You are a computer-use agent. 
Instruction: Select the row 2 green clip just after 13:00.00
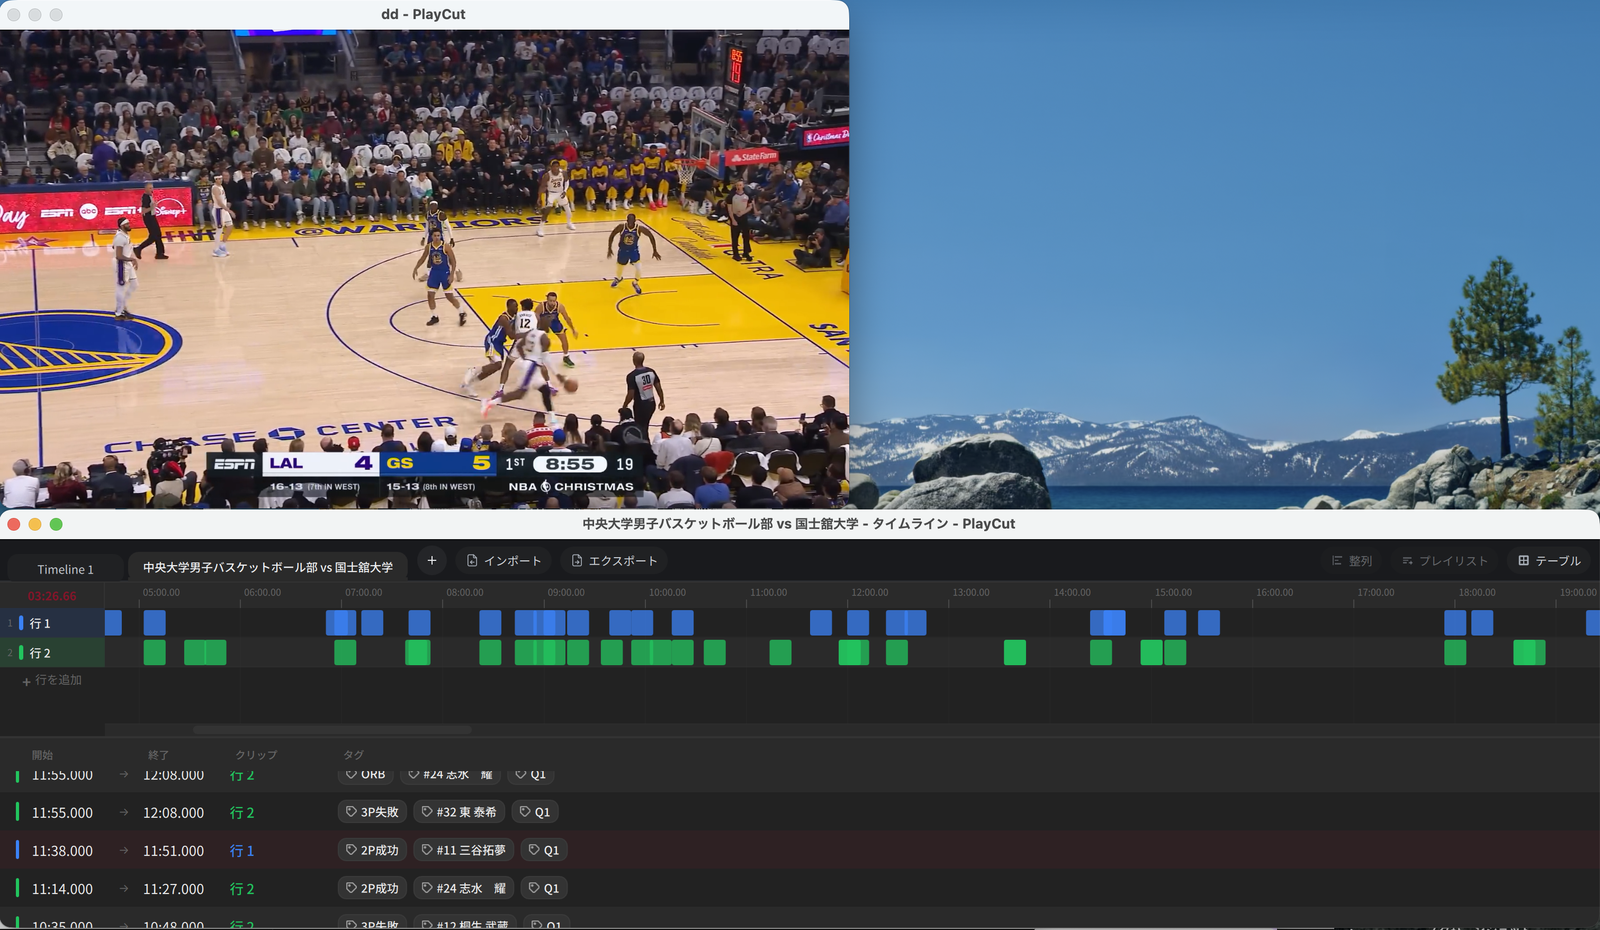(1015, 653)
